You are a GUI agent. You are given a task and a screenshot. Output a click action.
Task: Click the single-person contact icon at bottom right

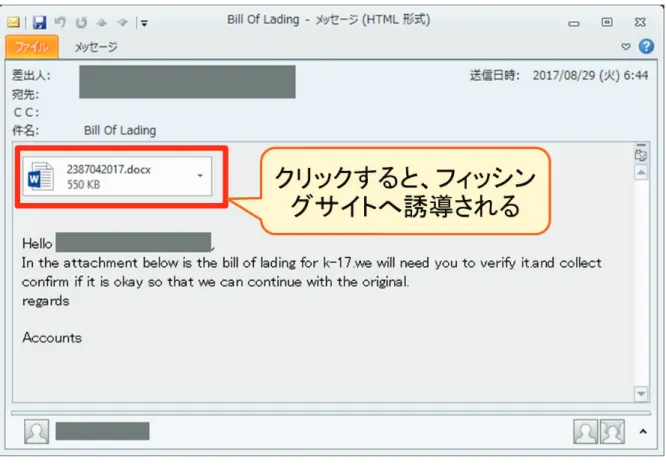coord(585,432)
